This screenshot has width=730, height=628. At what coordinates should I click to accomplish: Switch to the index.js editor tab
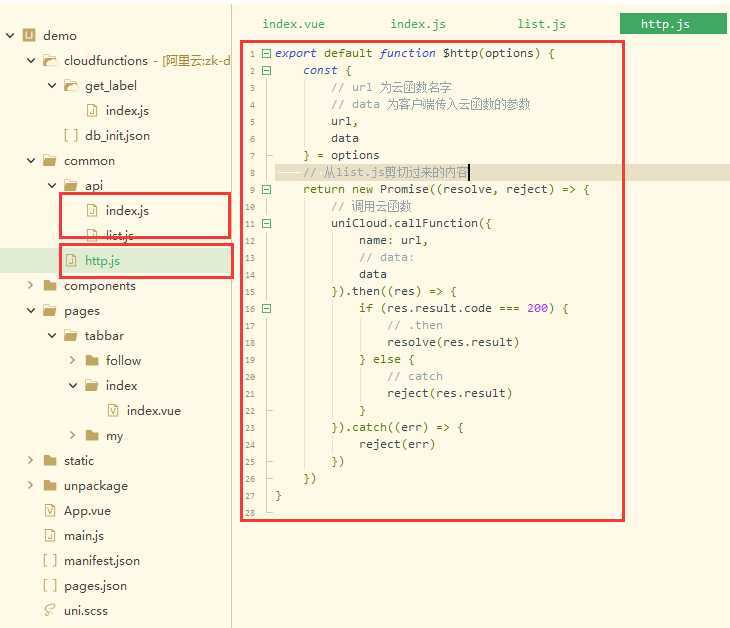(x=418, y=24)
